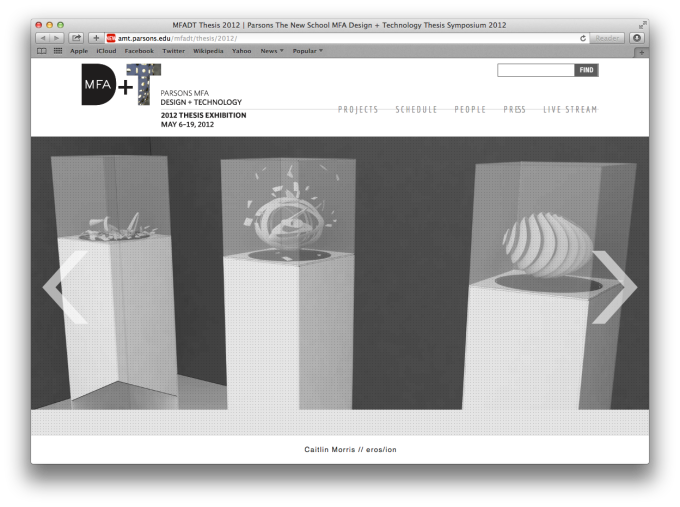Click the pedestal sculpture slideshow image
The height and width of the screenshot is (507, 680).
(x=340, y=273)
